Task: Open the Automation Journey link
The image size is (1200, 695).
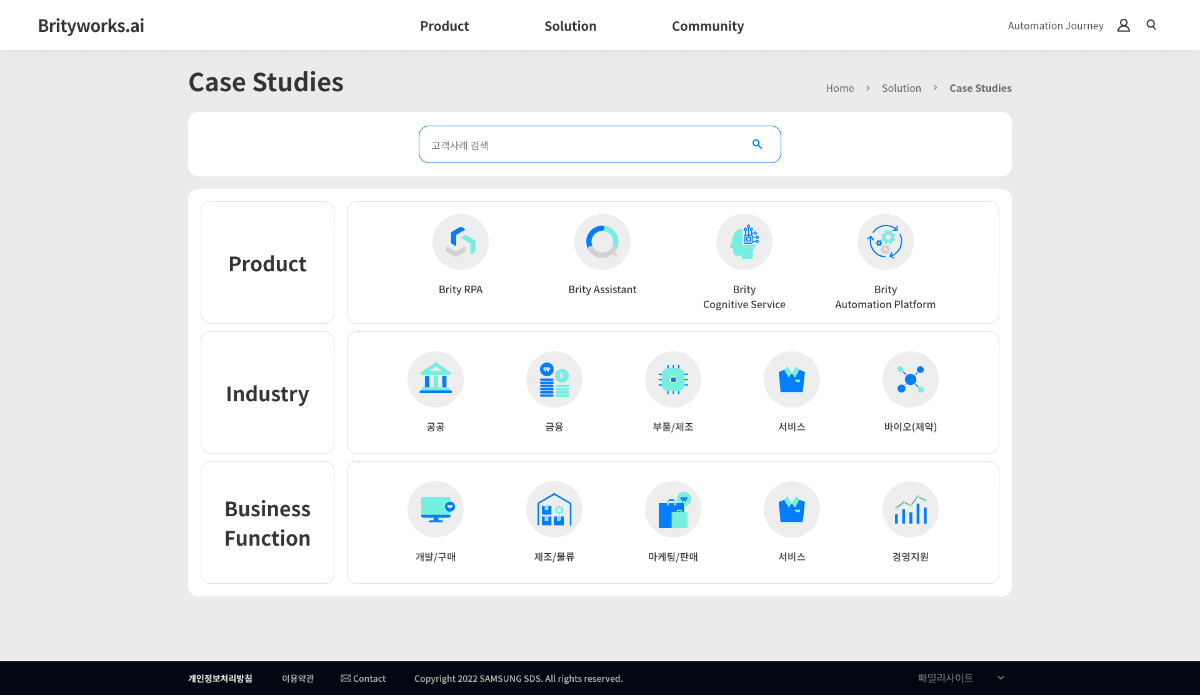Action: point(1056,26)
